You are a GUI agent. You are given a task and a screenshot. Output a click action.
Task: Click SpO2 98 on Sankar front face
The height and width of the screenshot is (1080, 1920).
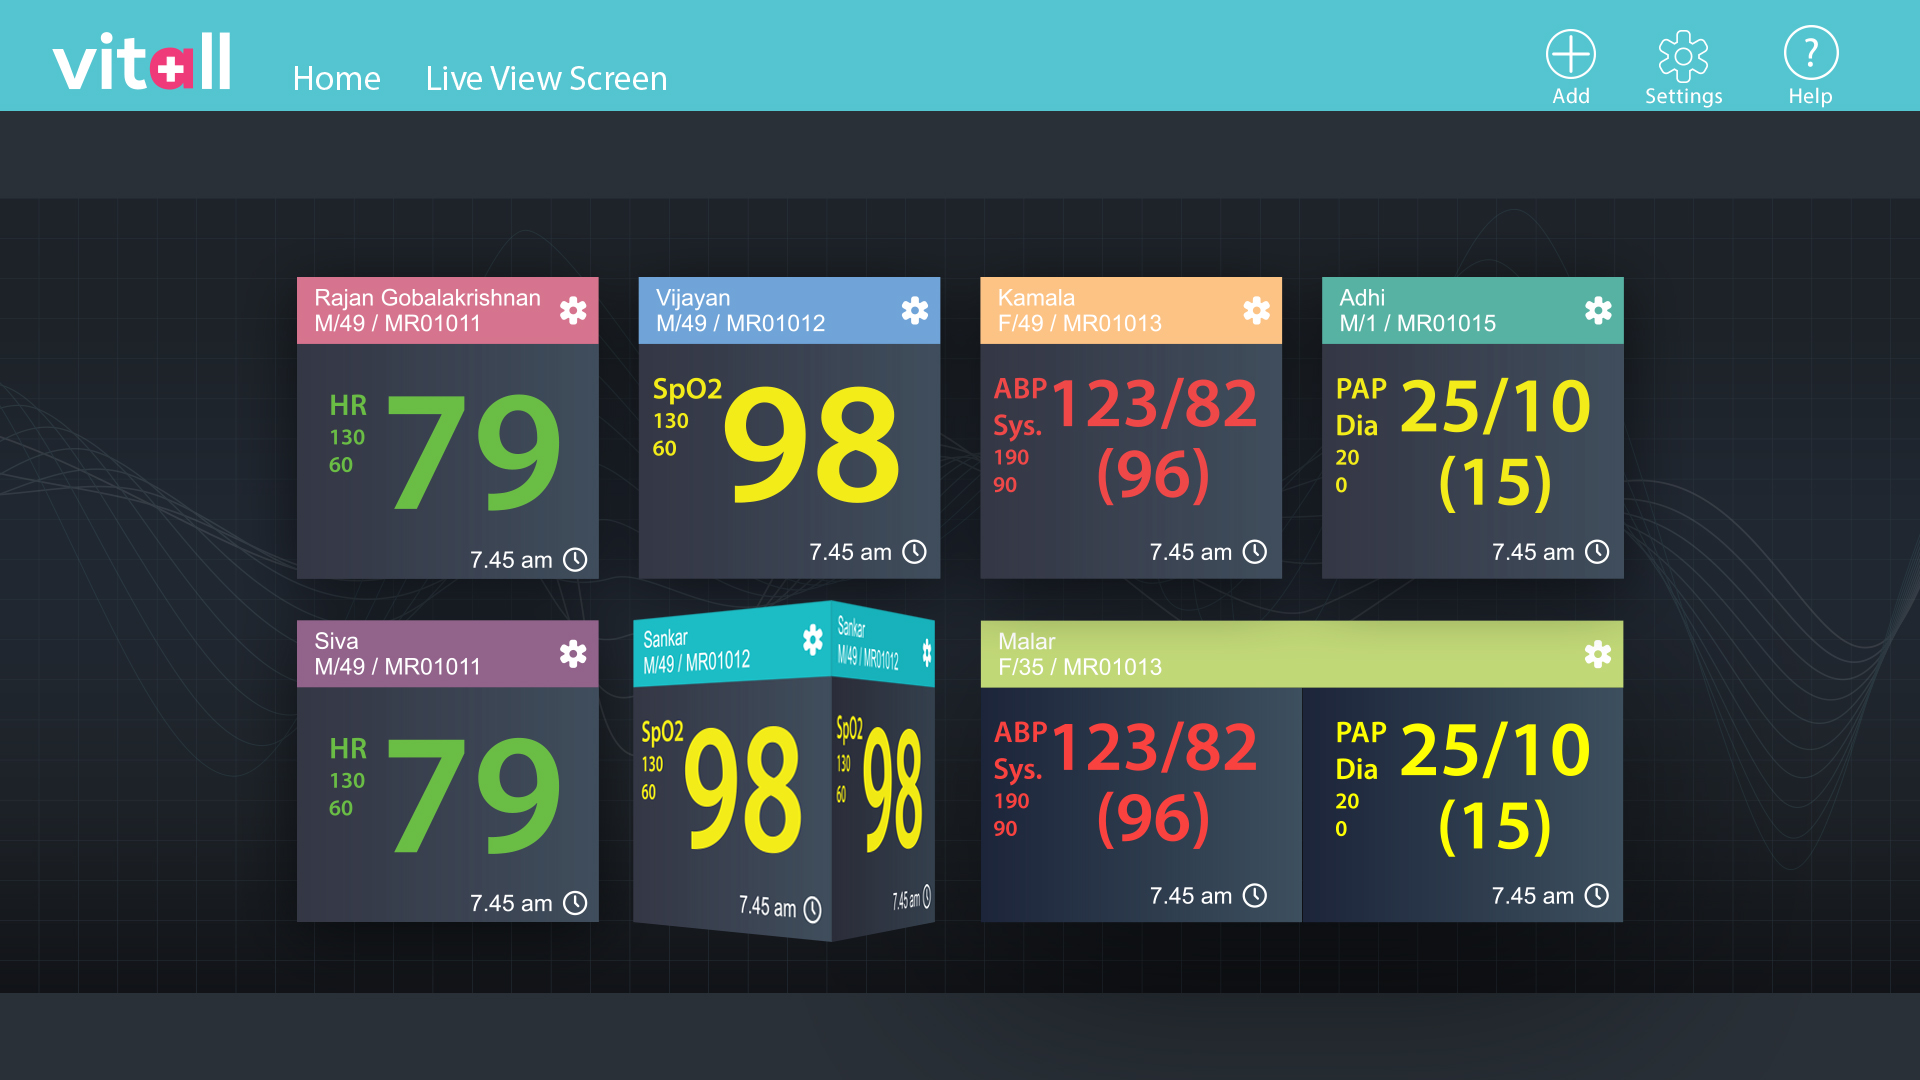(x=743, y=790)
